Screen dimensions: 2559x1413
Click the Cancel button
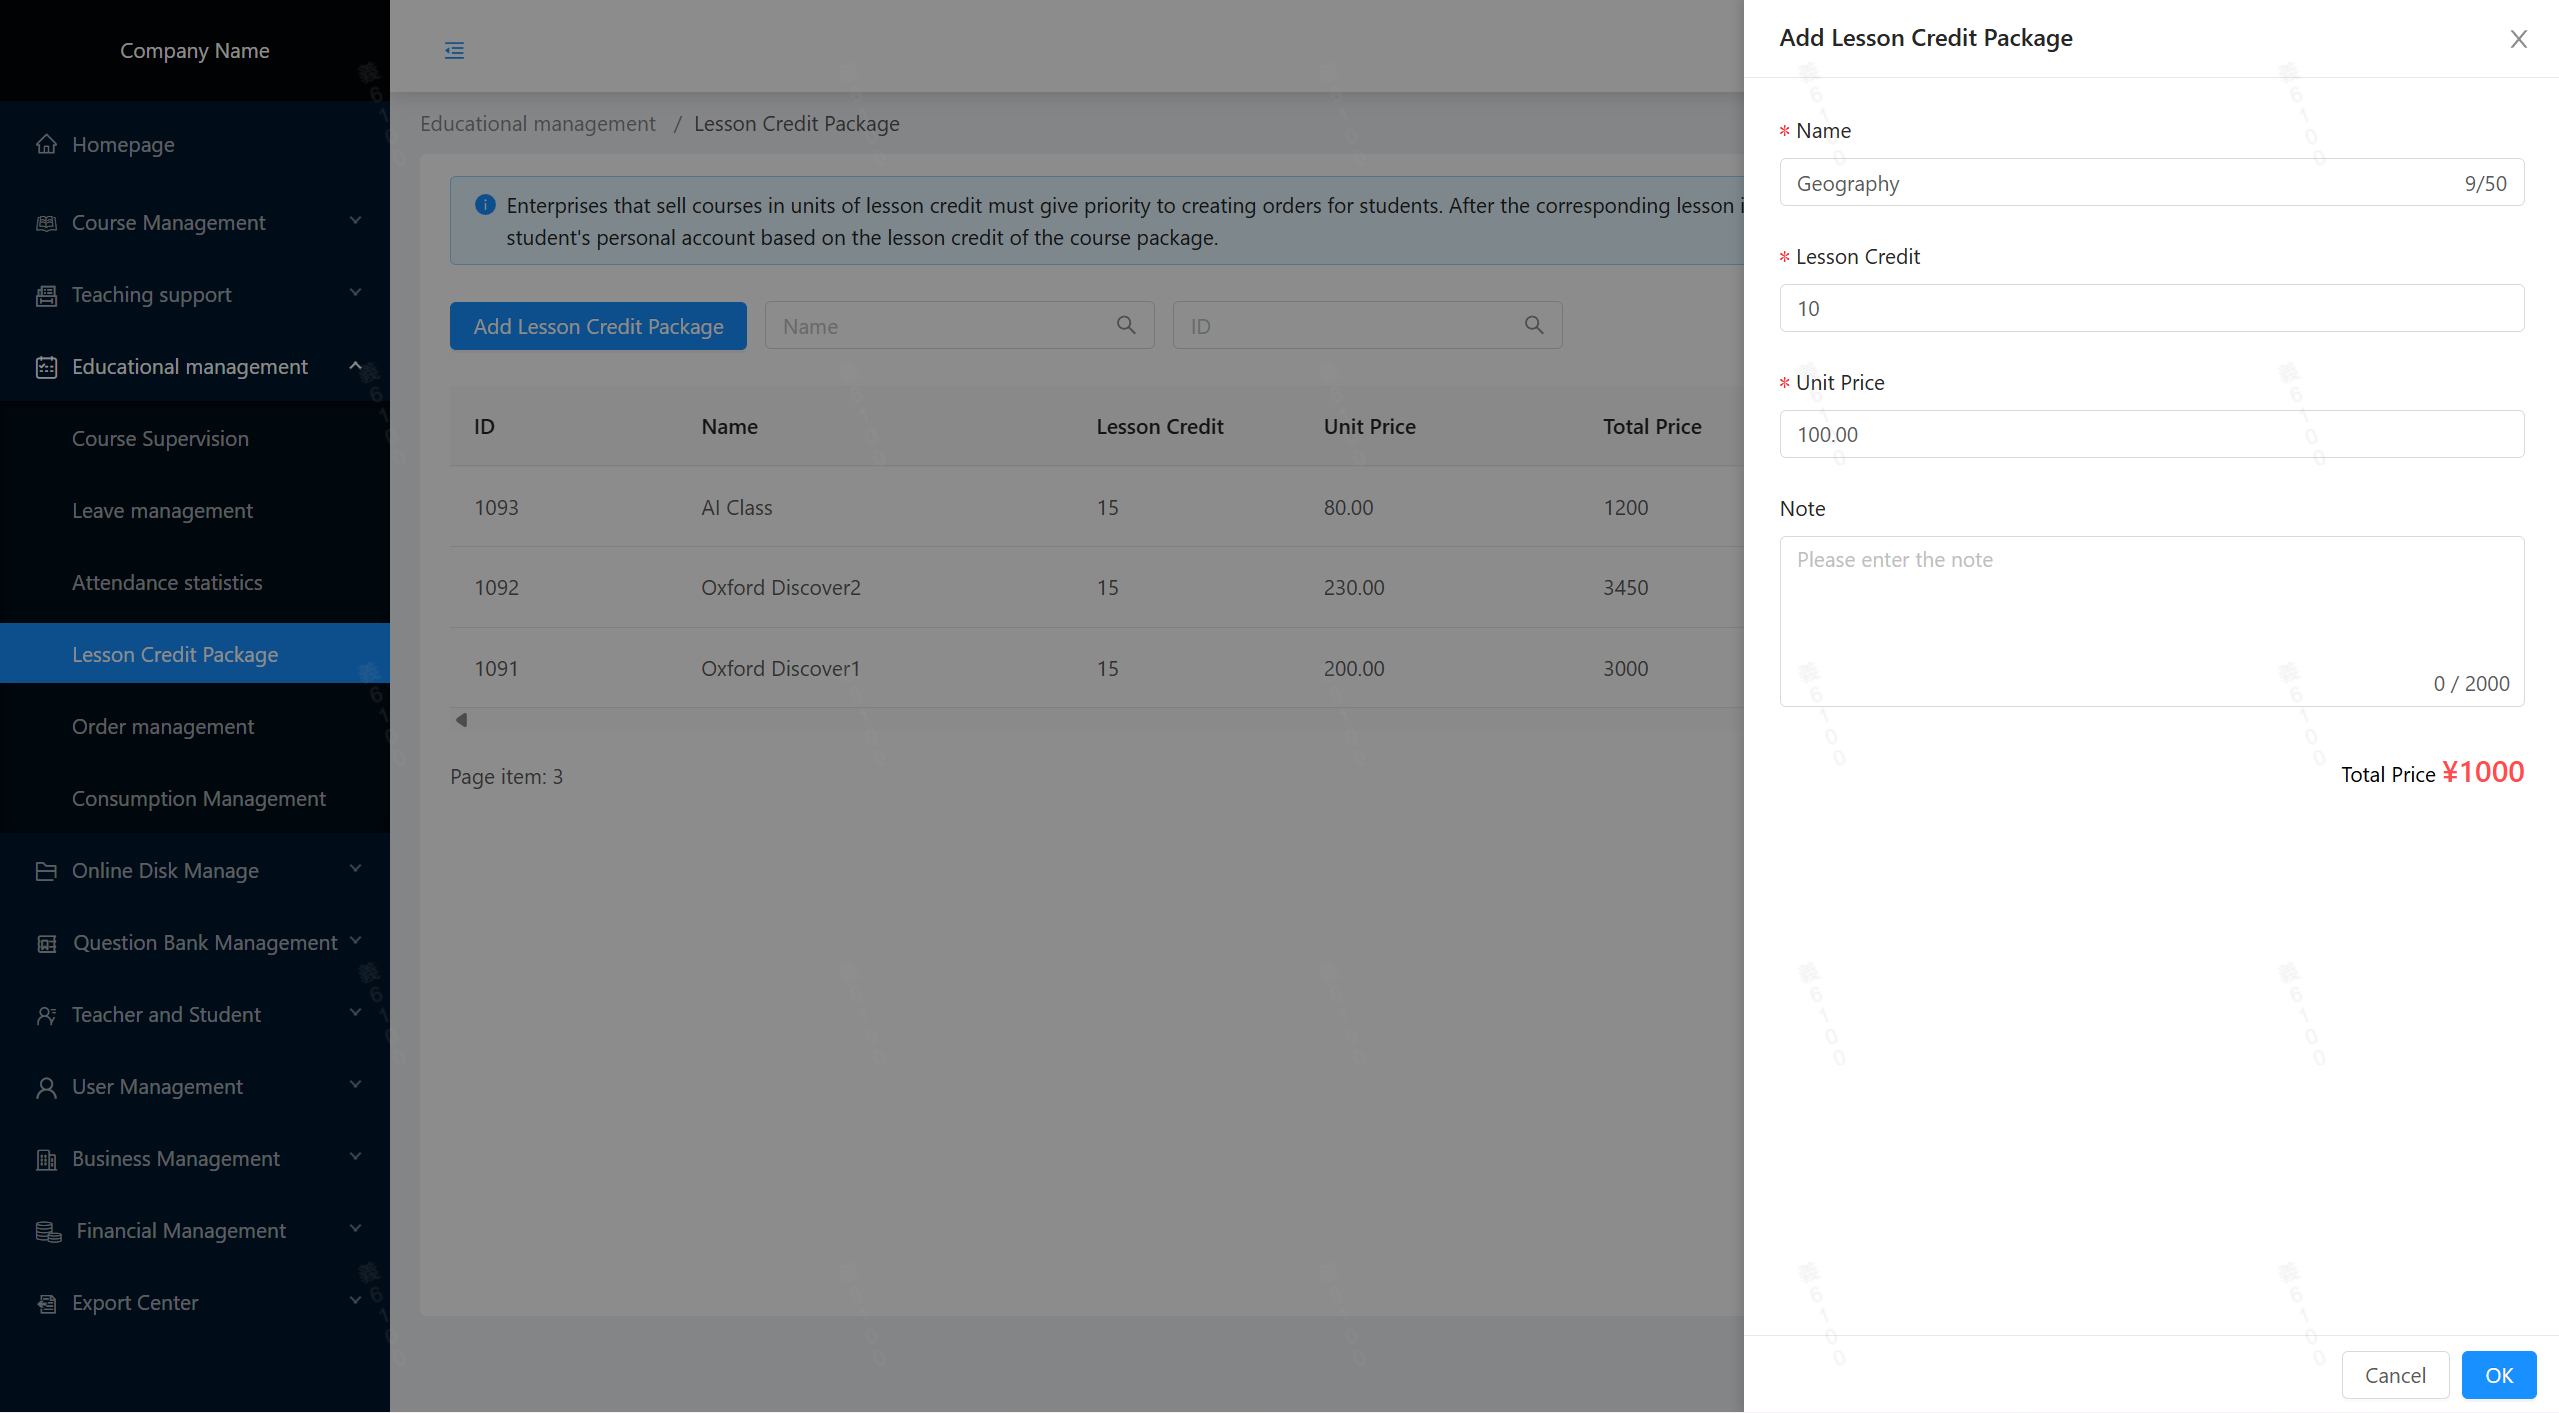(x=2394, y=1375)
